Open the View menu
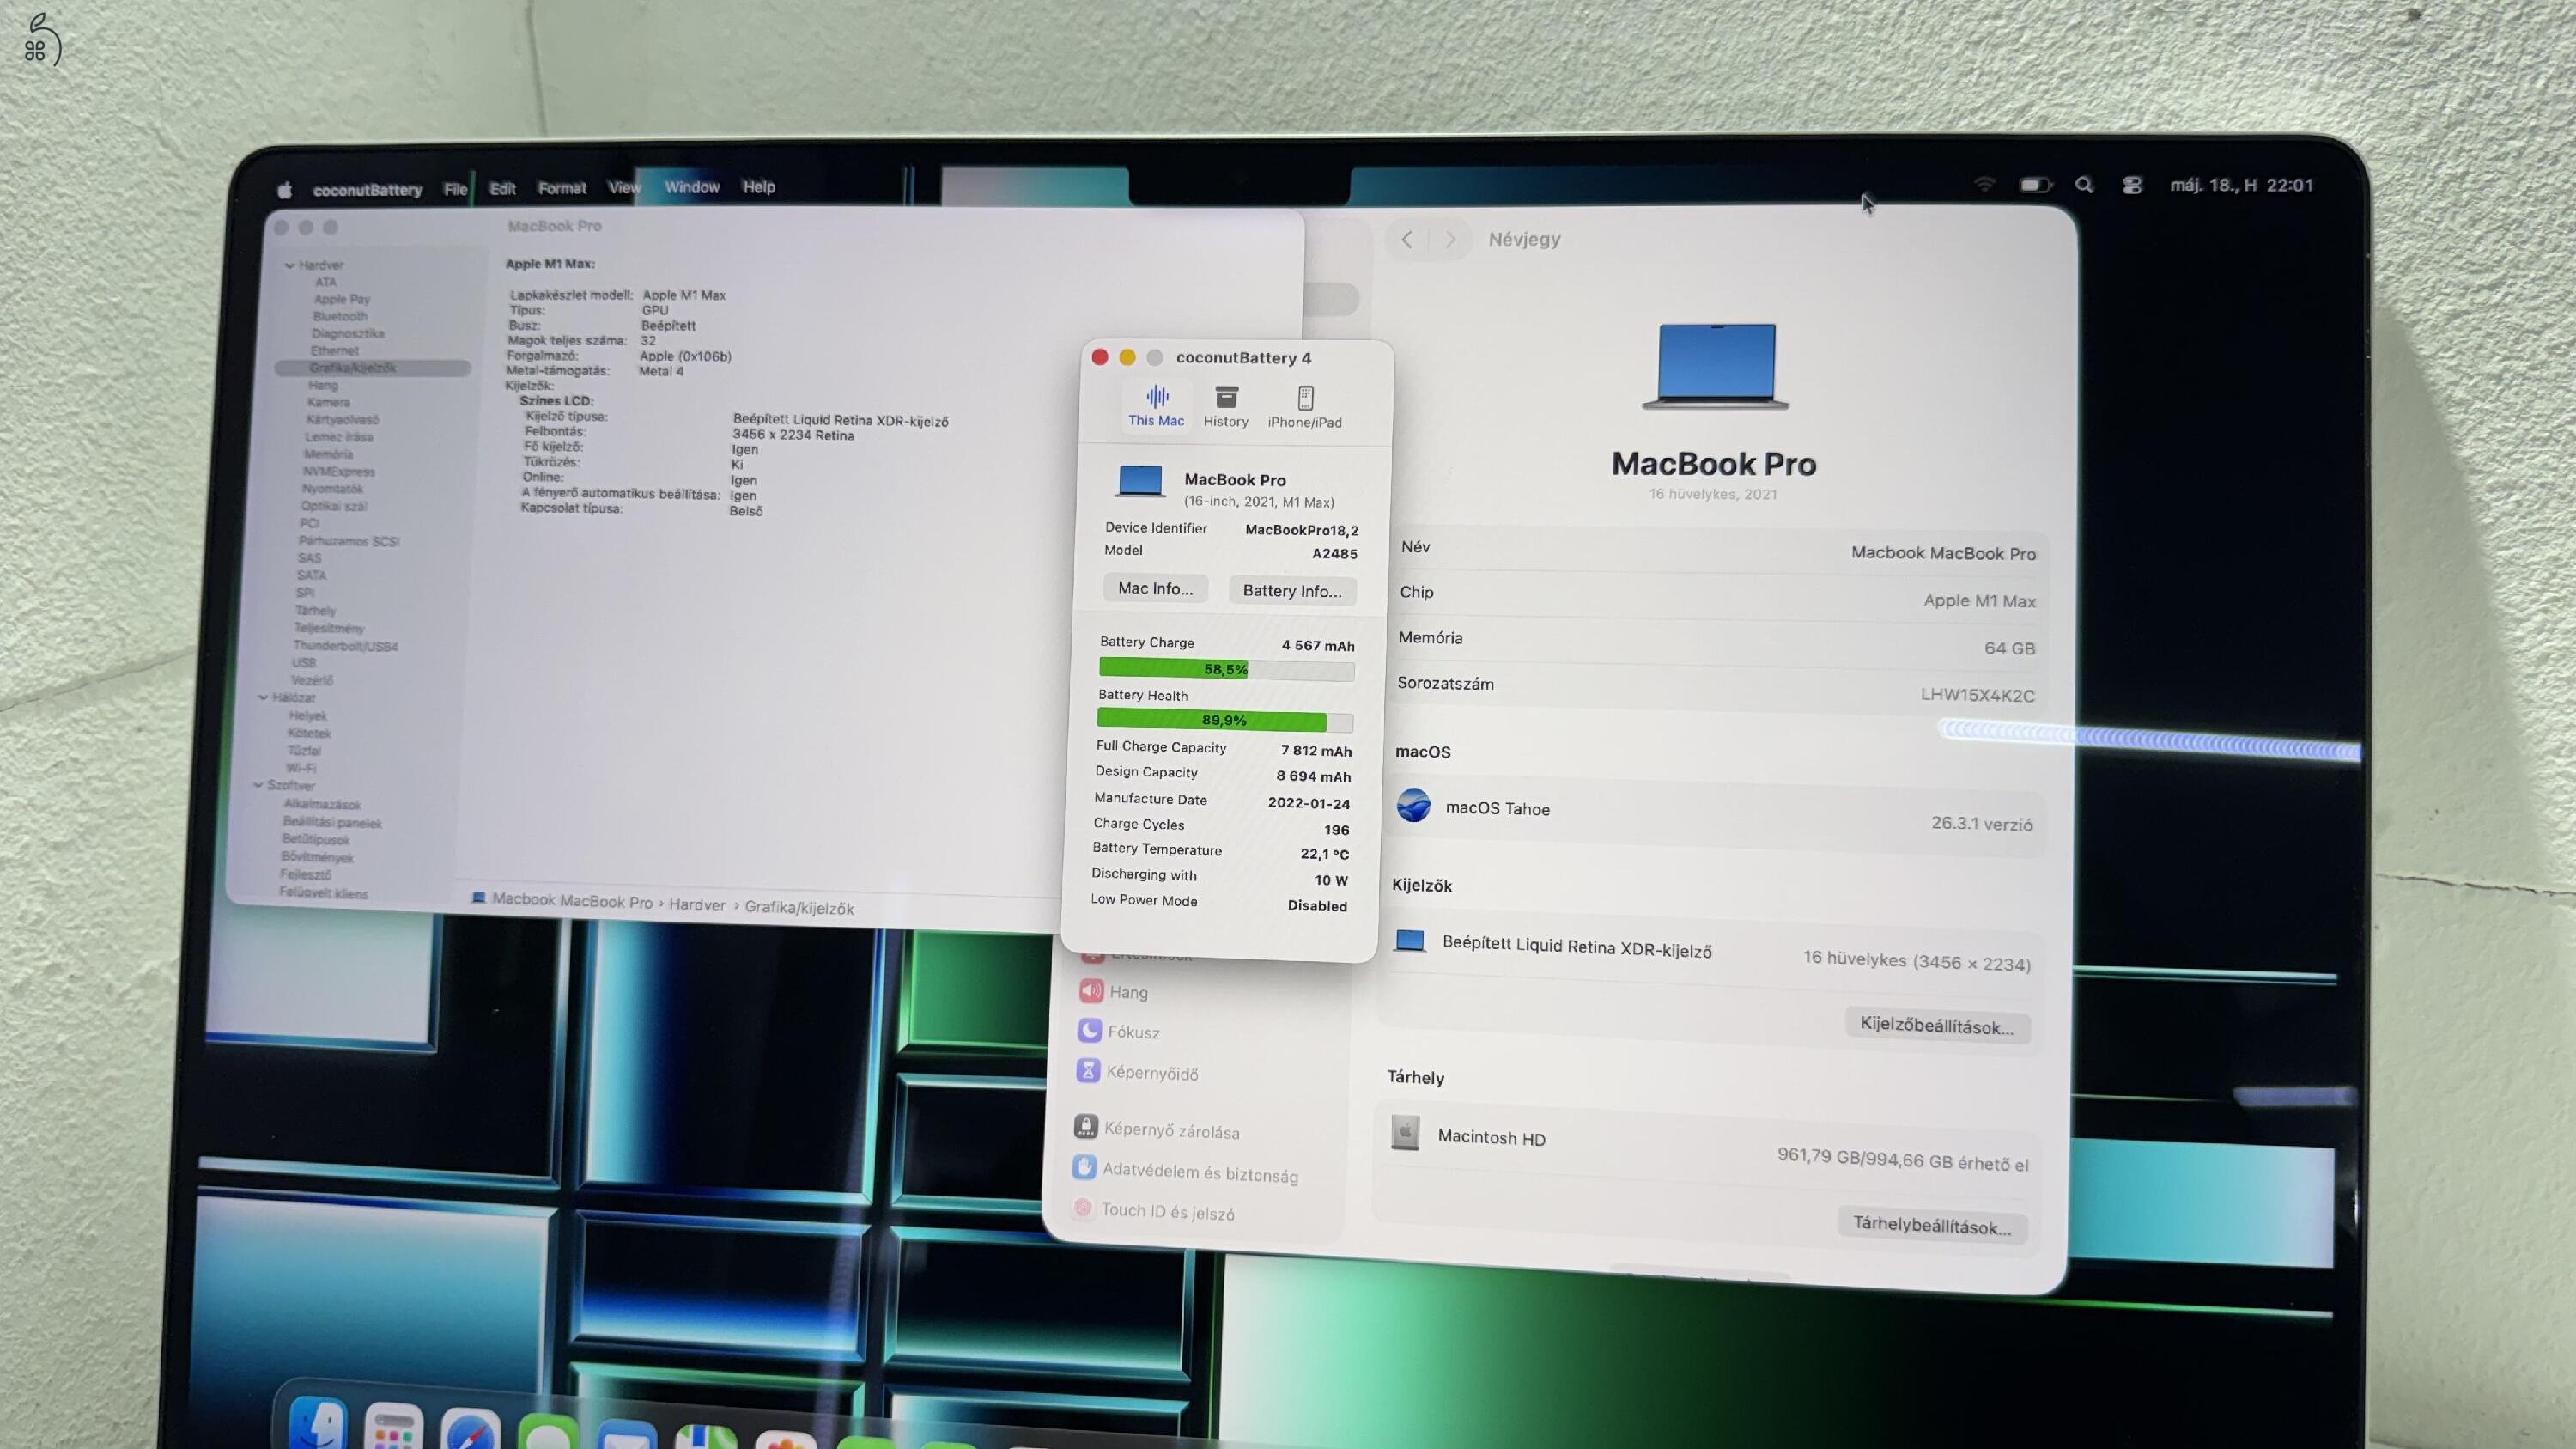This screenshot has height=1449, width=2576. [624, 187]
